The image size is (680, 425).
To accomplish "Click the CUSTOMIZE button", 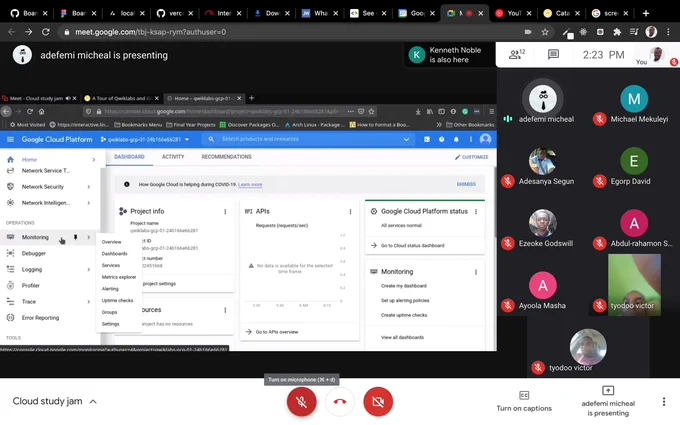I will point(471,157).
